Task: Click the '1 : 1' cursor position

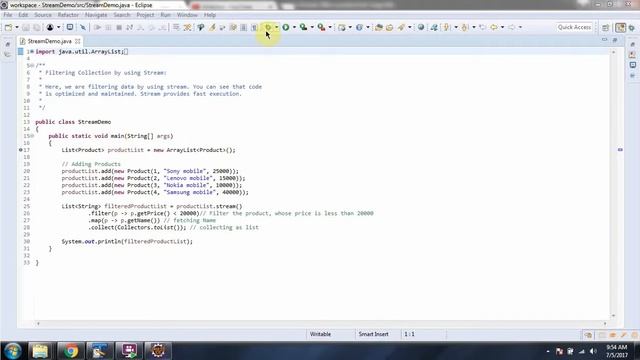Action: coord(409,334)
